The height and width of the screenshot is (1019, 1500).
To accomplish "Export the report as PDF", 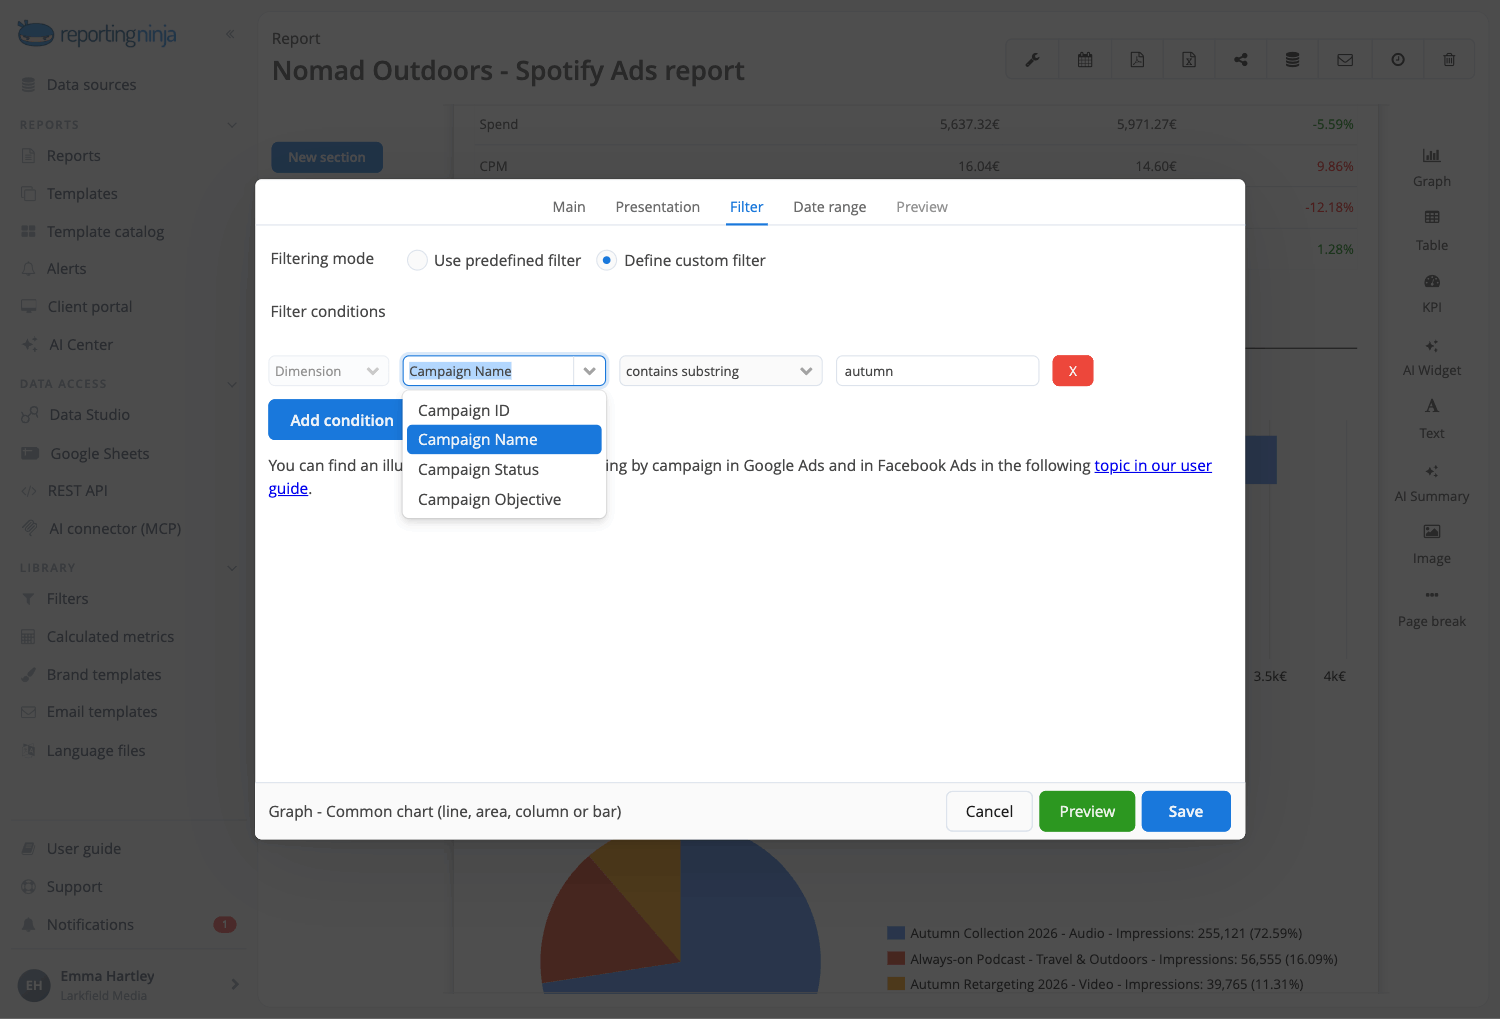I will pyautogui.click(x=1137, y=60).
